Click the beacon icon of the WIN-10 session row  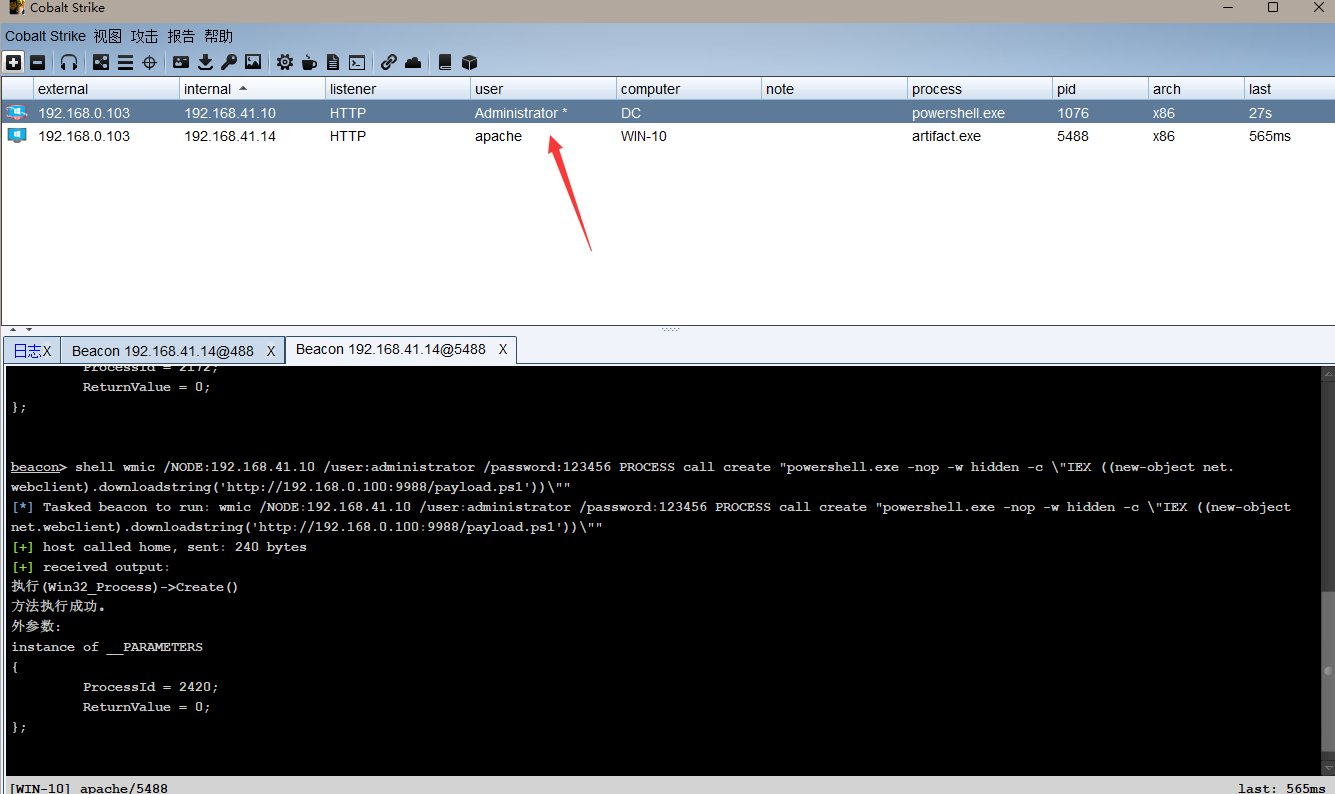point(17,135)
